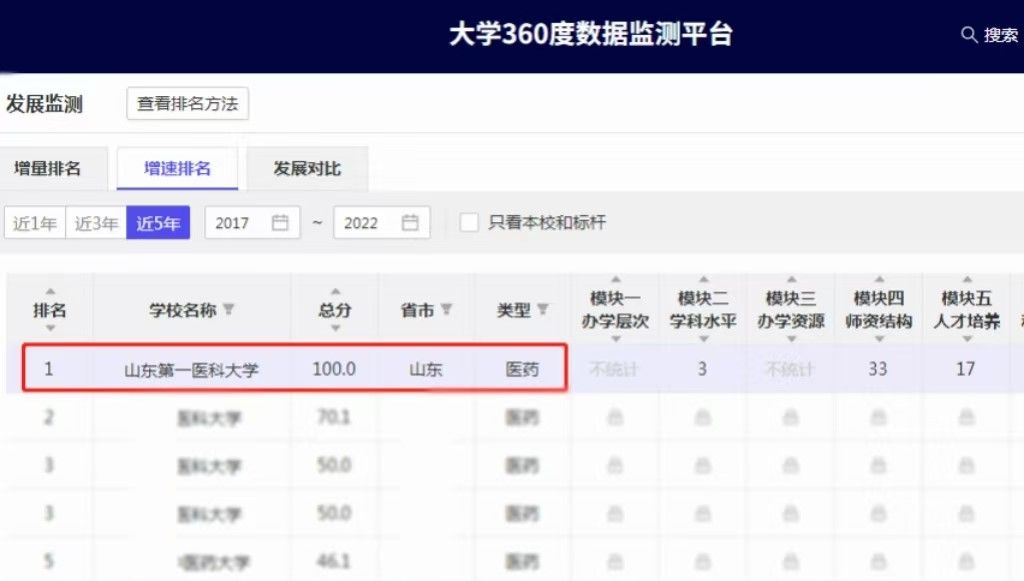Click the 山东第一医科大学 table row
The height and width of the screenshot is (581, 1024).
191,369
